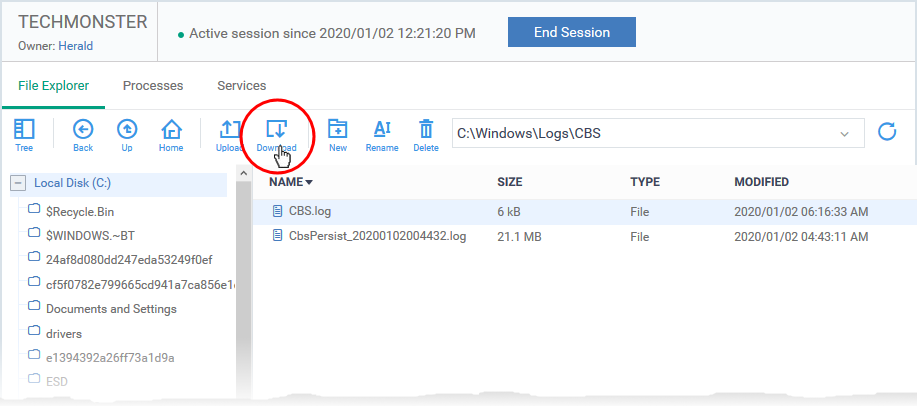Switch to the Processes tab
917x406 pixels.
(152, 86)
